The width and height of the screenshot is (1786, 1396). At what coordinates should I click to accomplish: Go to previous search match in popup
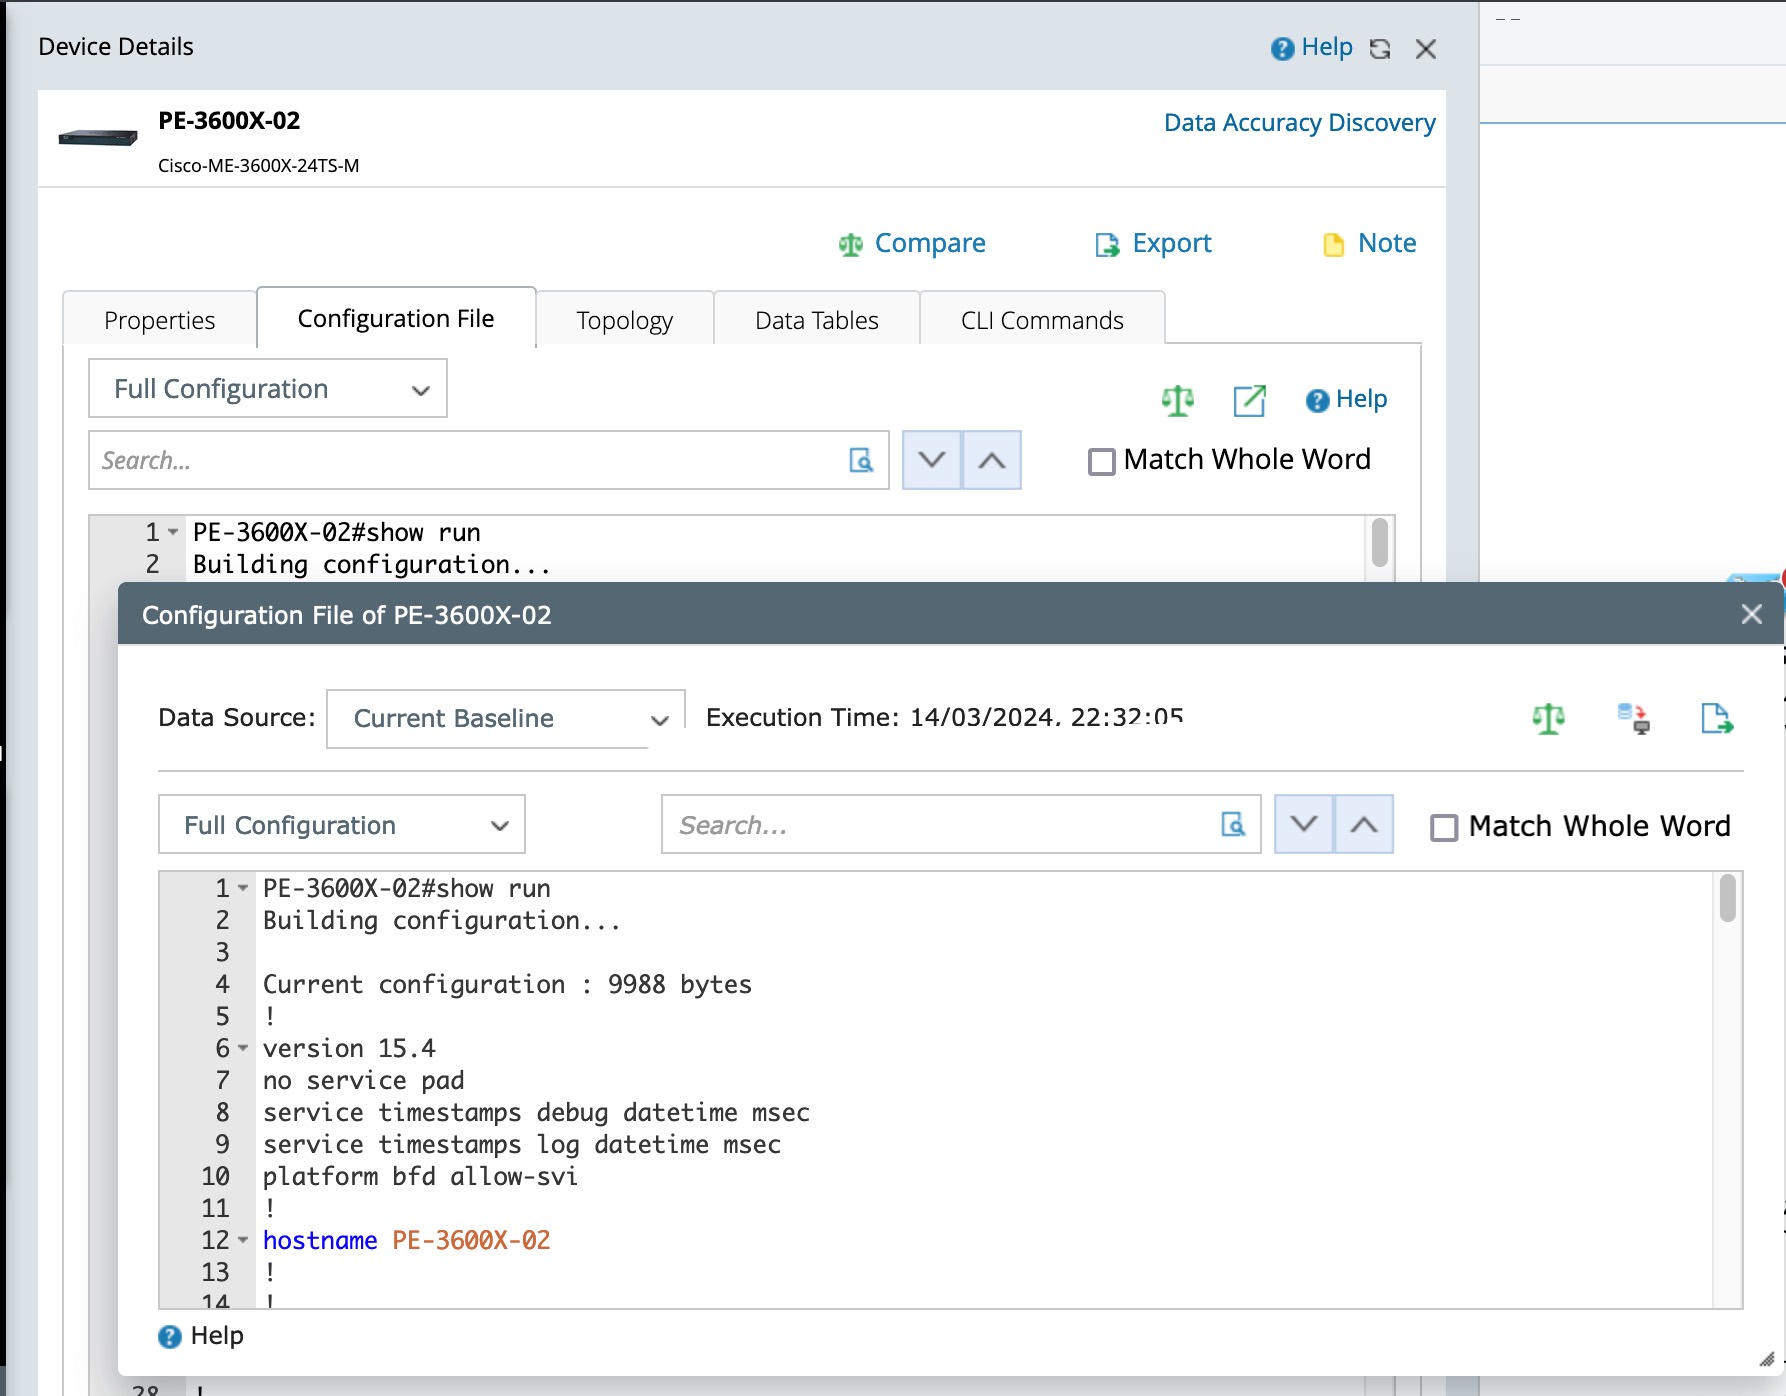pos(1364,824)
